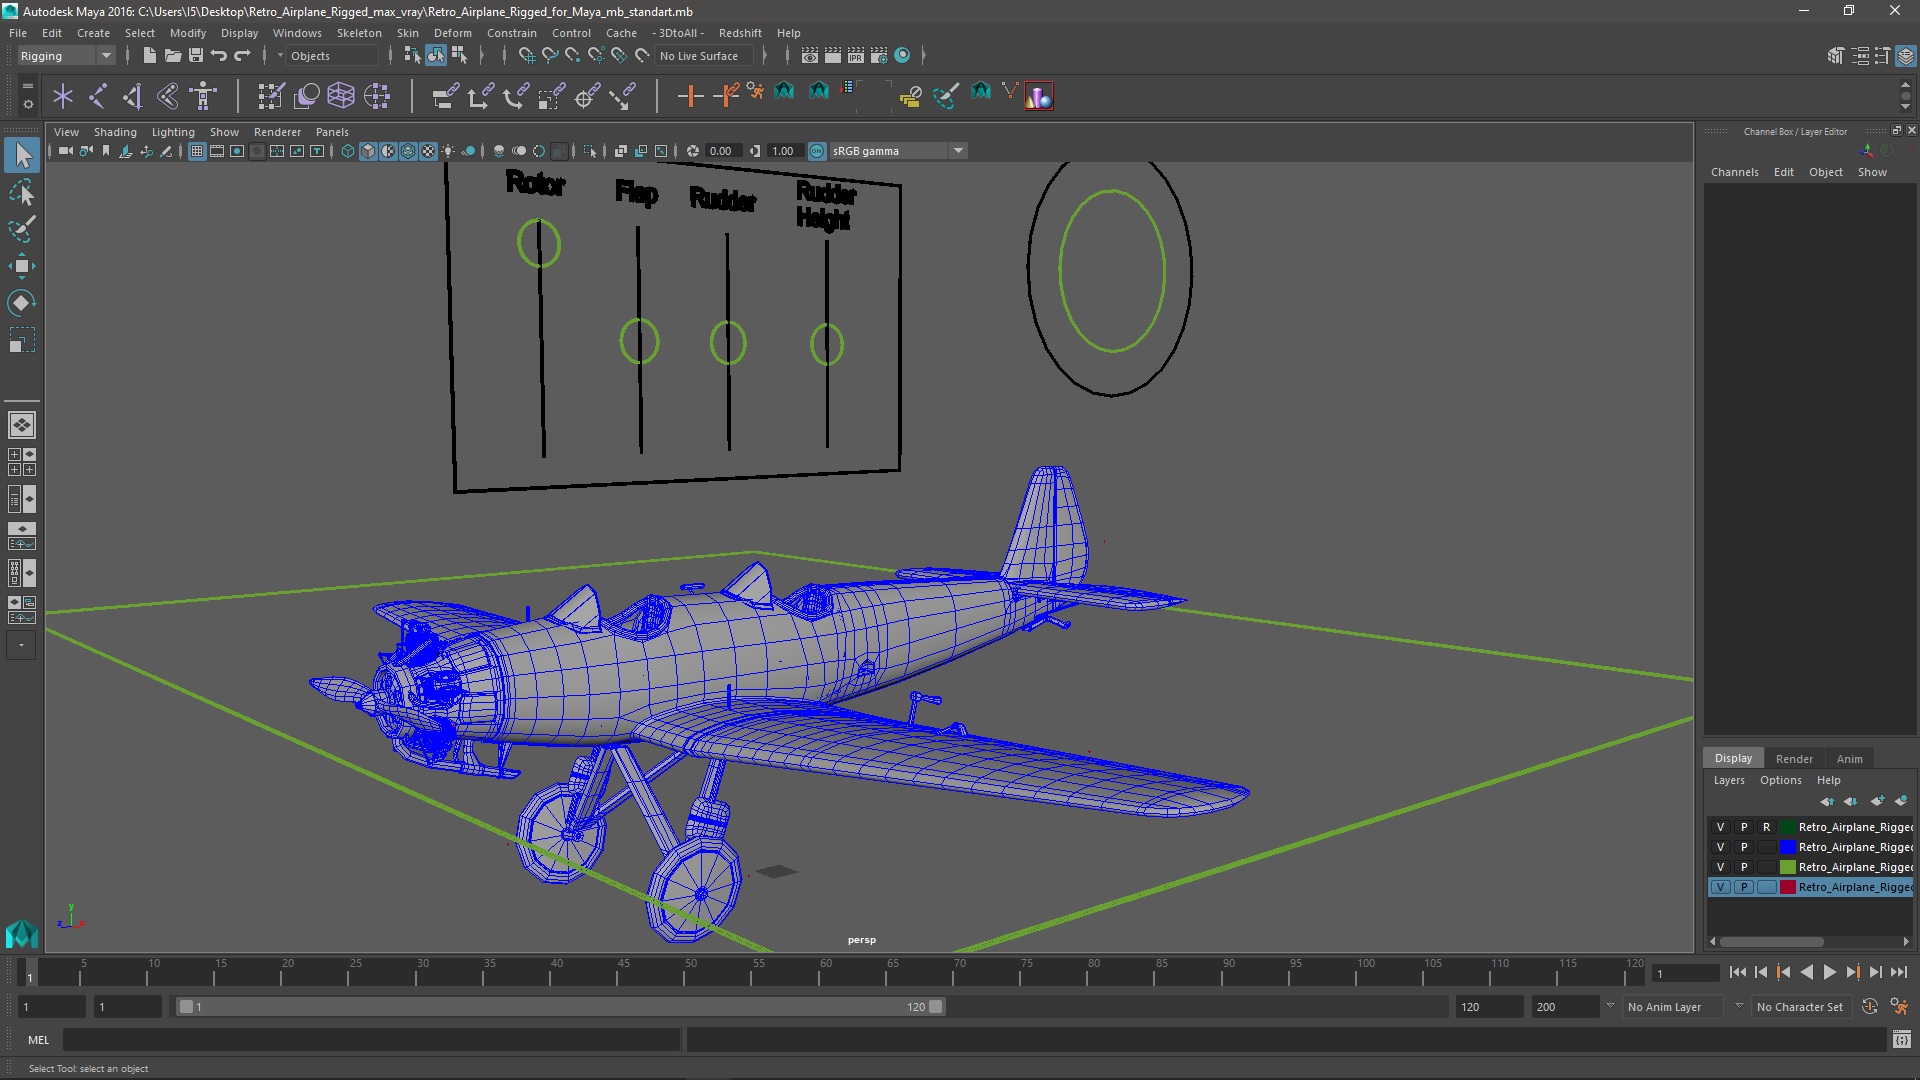Screen dimensions: 1920x1080
Task: Click the viewport gamma value field 1.00
Action: (x=784, y=151)
